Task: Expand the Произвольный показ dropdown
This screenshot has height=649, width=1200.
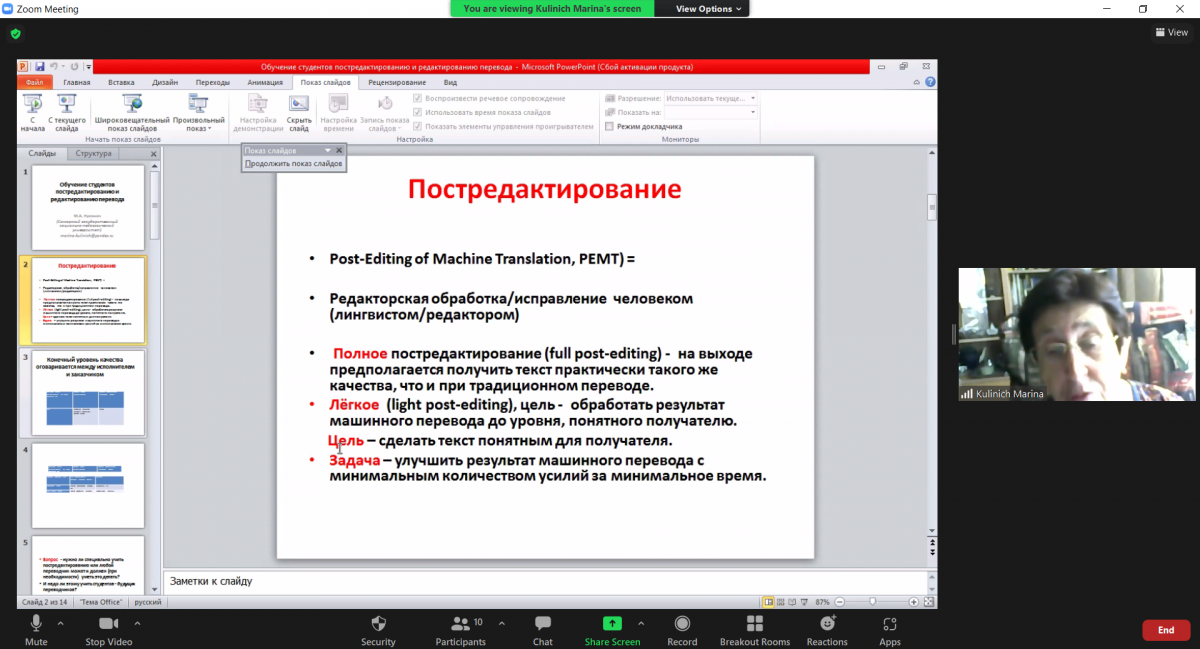Action: [x=198, y=113]
